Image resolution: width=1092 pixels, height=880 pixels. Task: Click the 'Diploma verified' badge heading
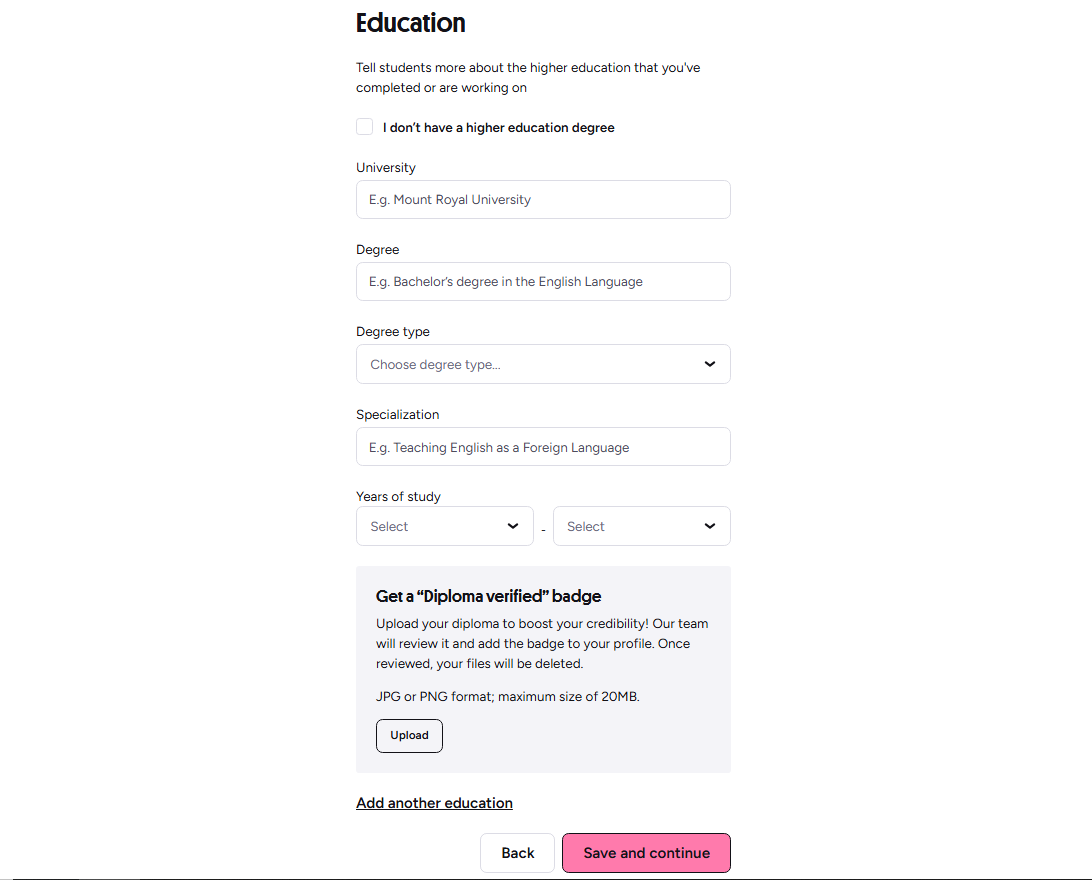(488, 597)
